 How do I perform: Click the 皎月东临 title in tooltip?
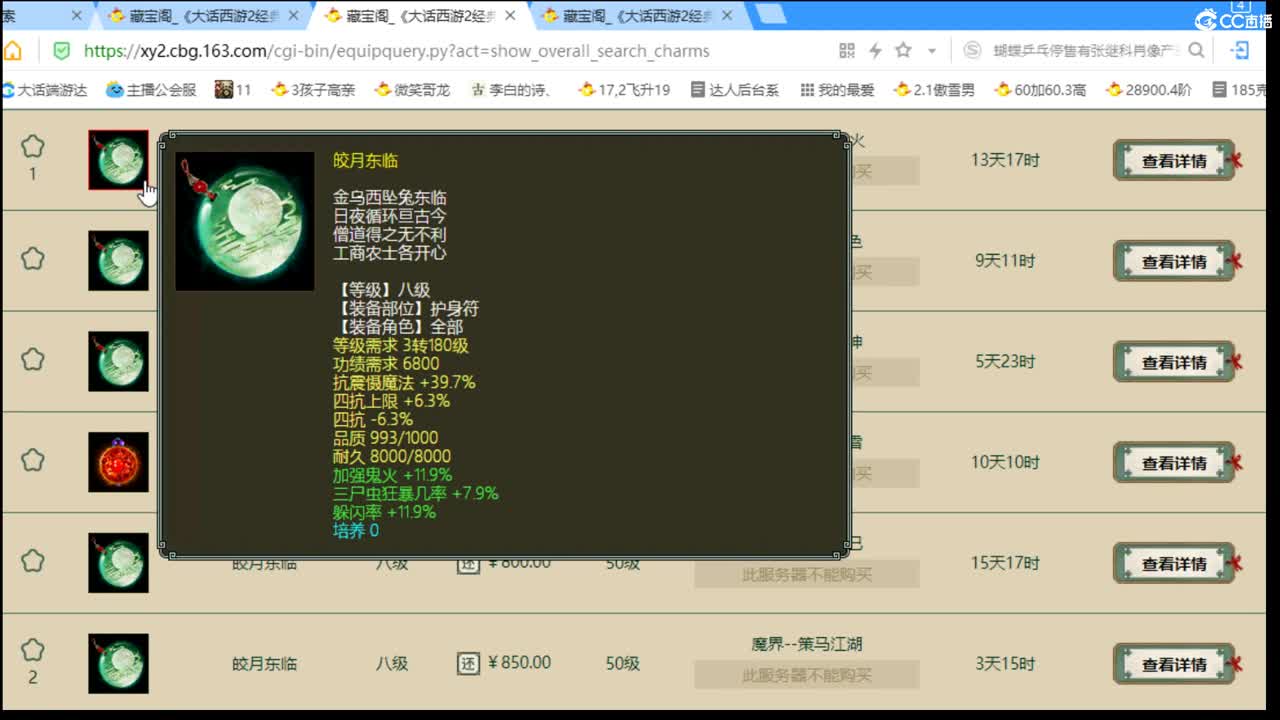click(x=365, y=161)
